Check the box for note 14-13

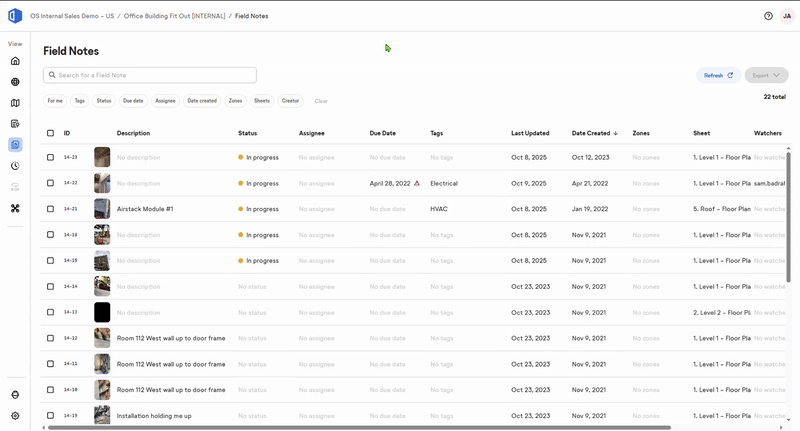[51, 312]
